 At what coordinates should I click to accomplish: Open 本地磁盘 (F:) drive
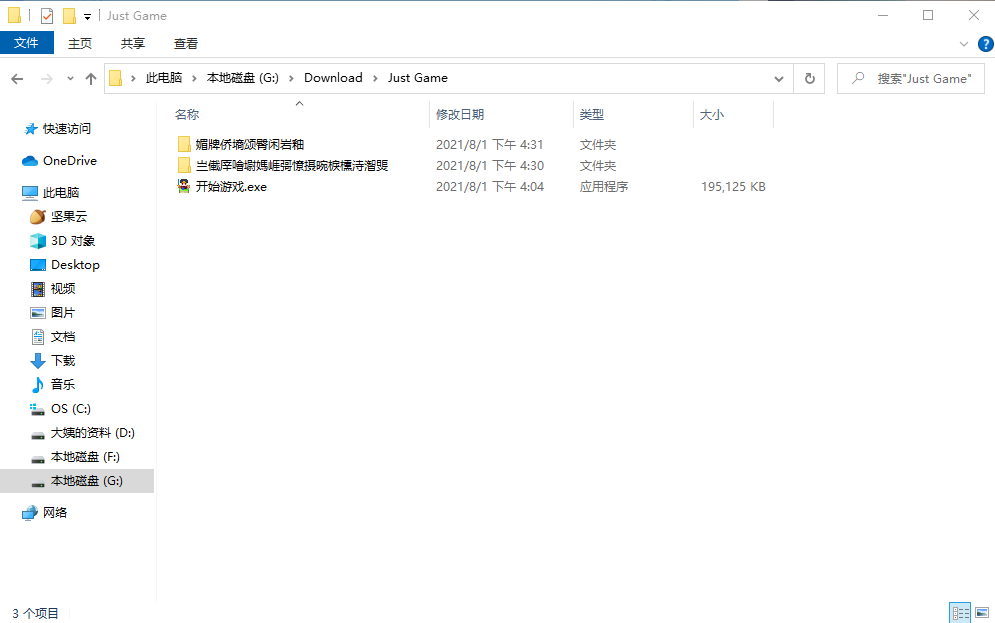click(x=84, y=457)
